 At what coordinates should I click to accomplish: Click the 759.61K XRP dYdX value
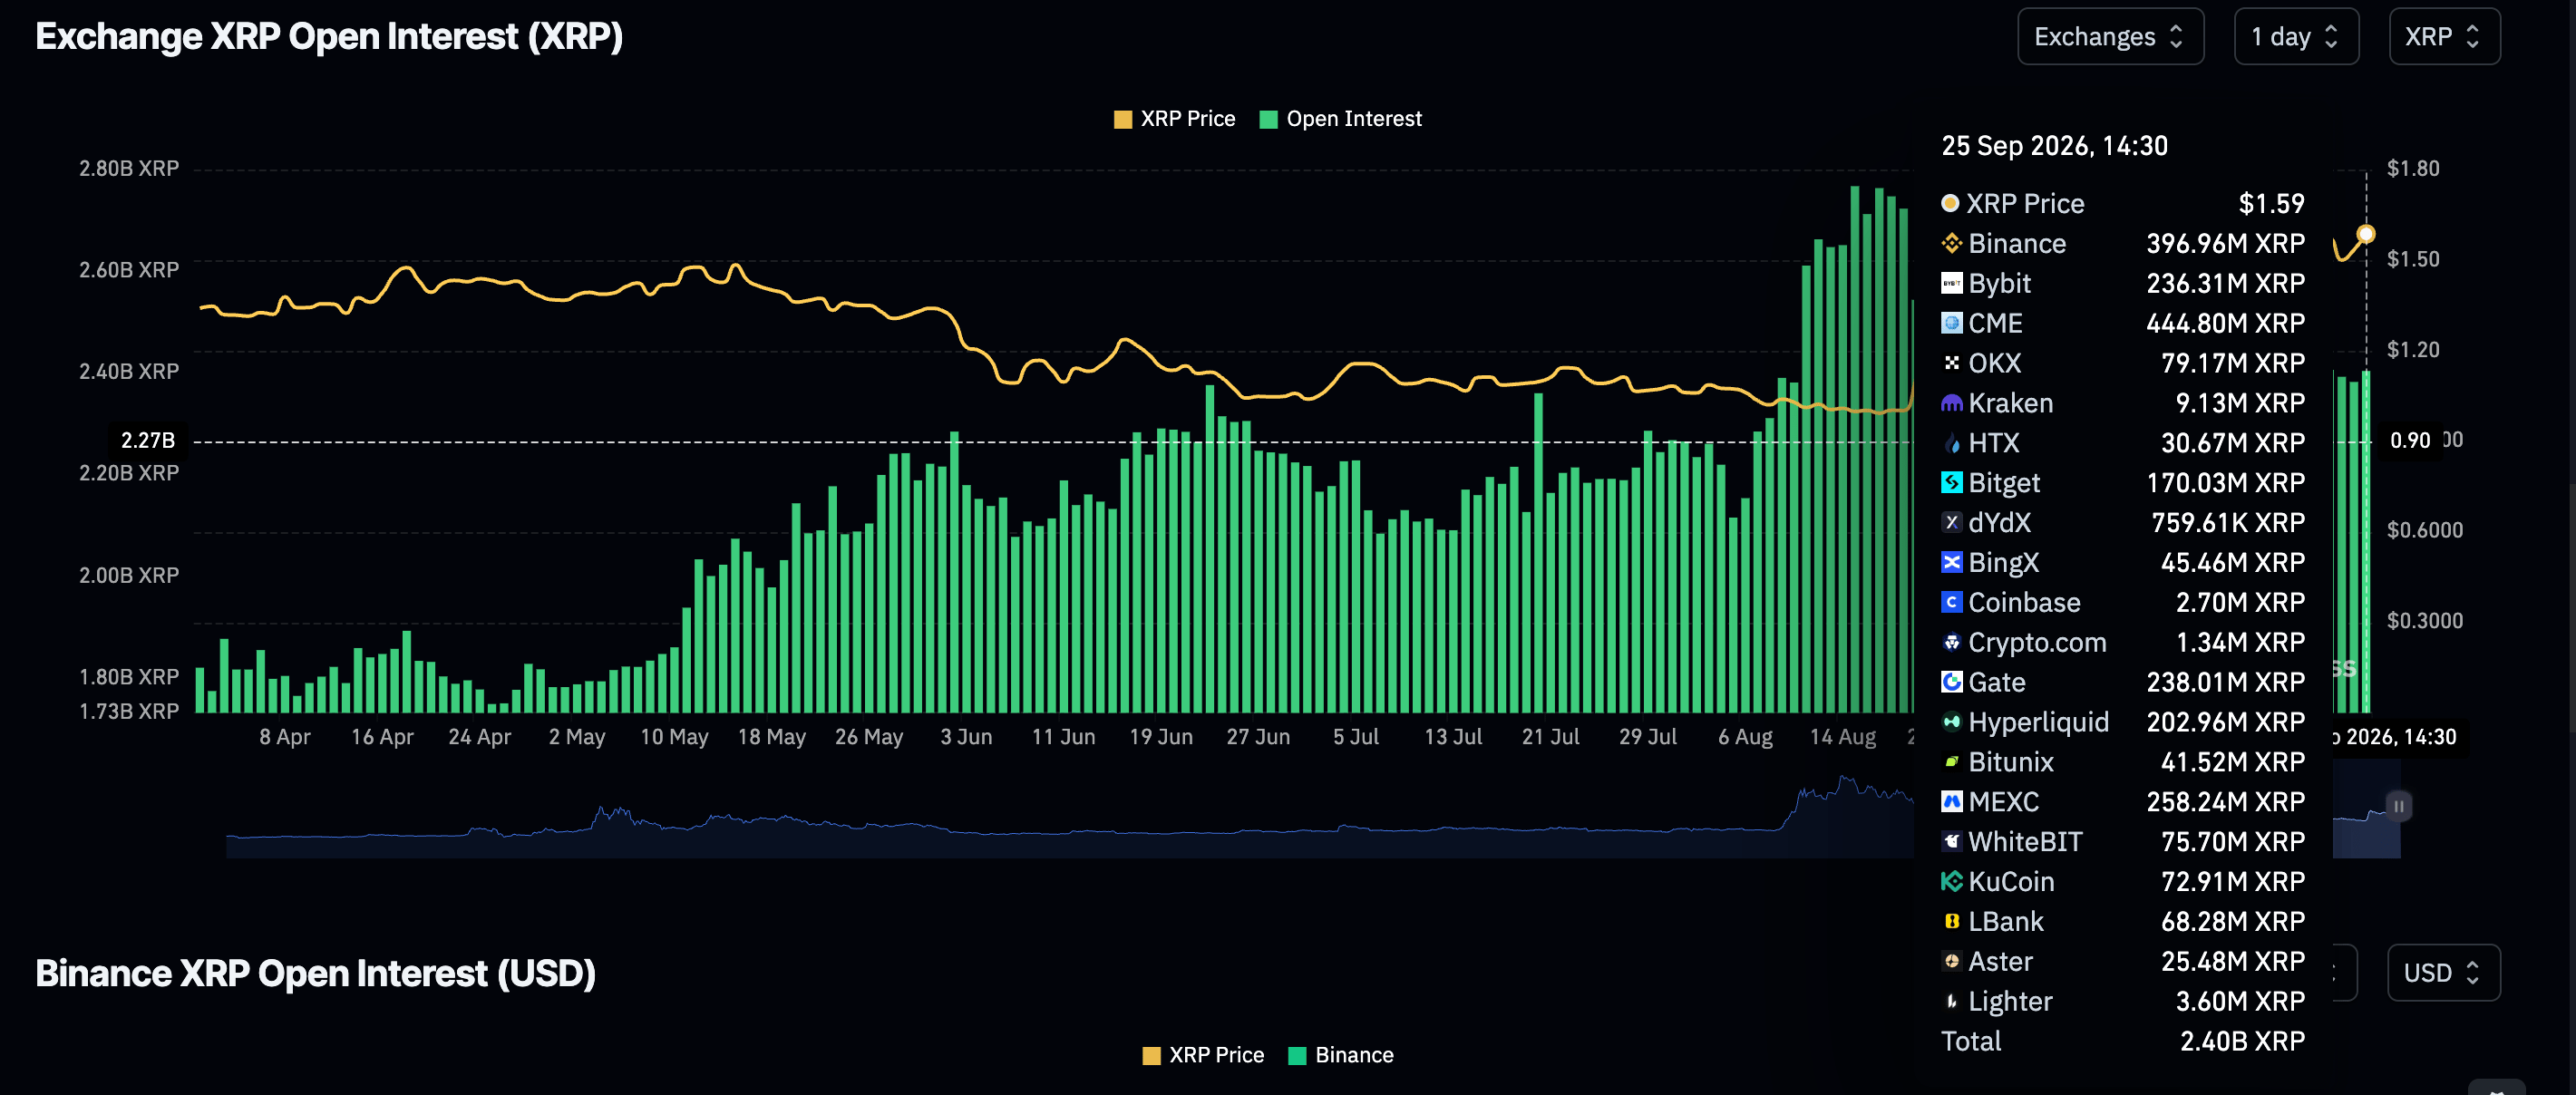click(2228, 522)
